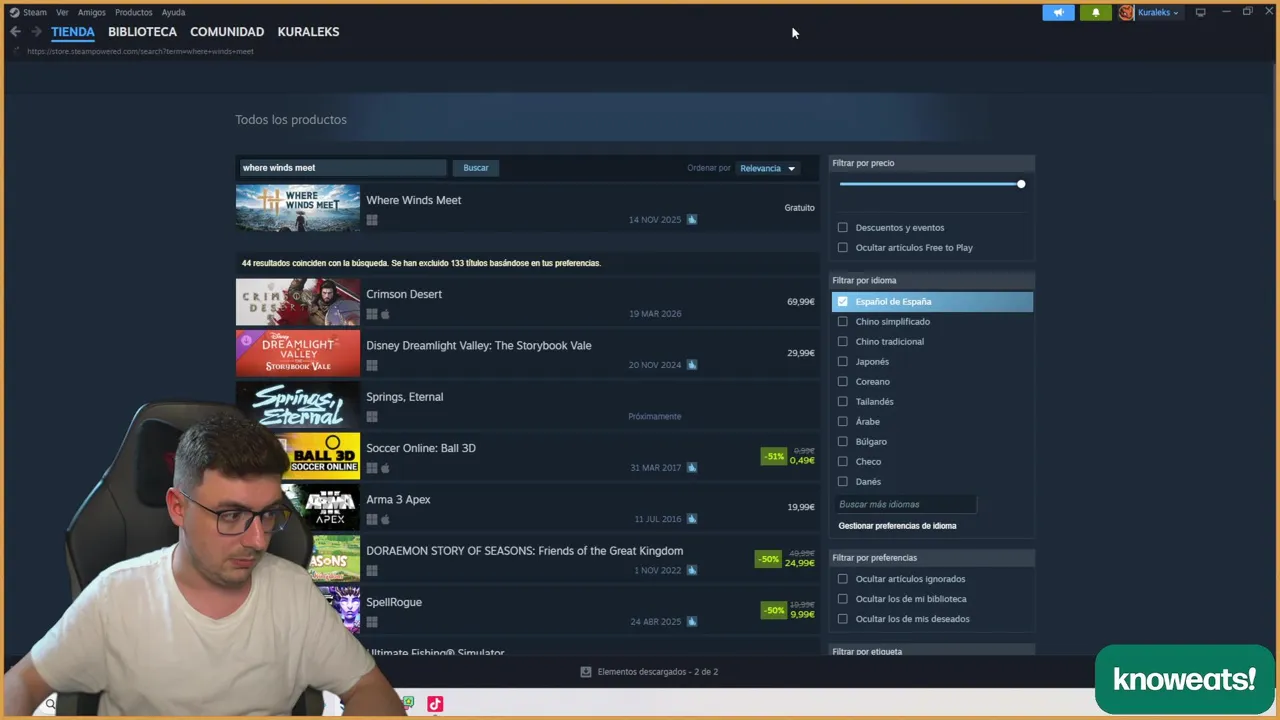
Task: Open the Crimson Desert title
Action: (x=404, y=294)
